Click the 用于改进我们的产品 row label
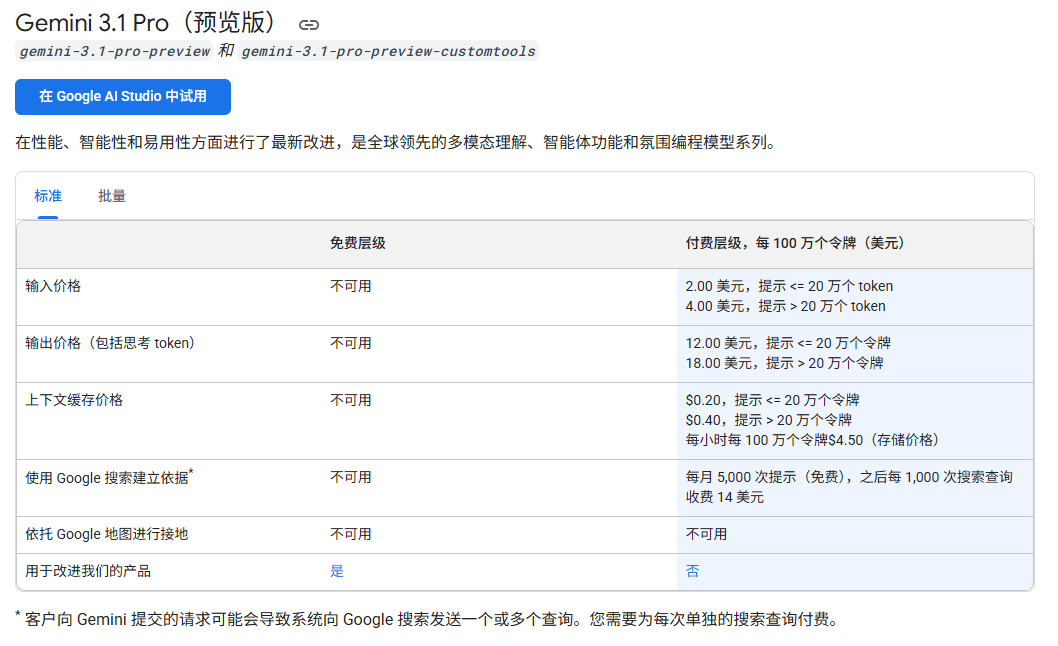 click(88, 572)
